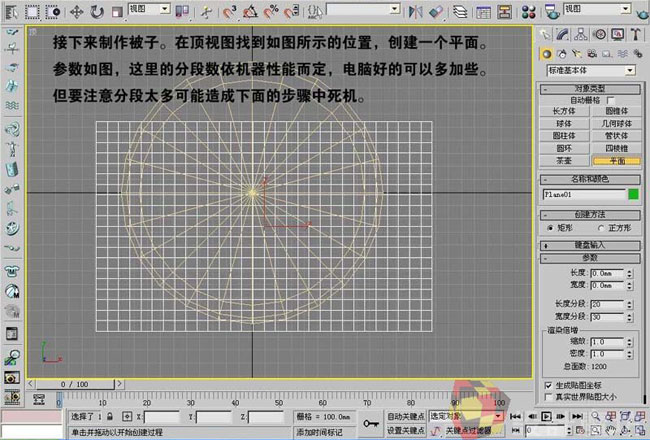
Task: Click the Plane01 name field
Action: [584, 193]
